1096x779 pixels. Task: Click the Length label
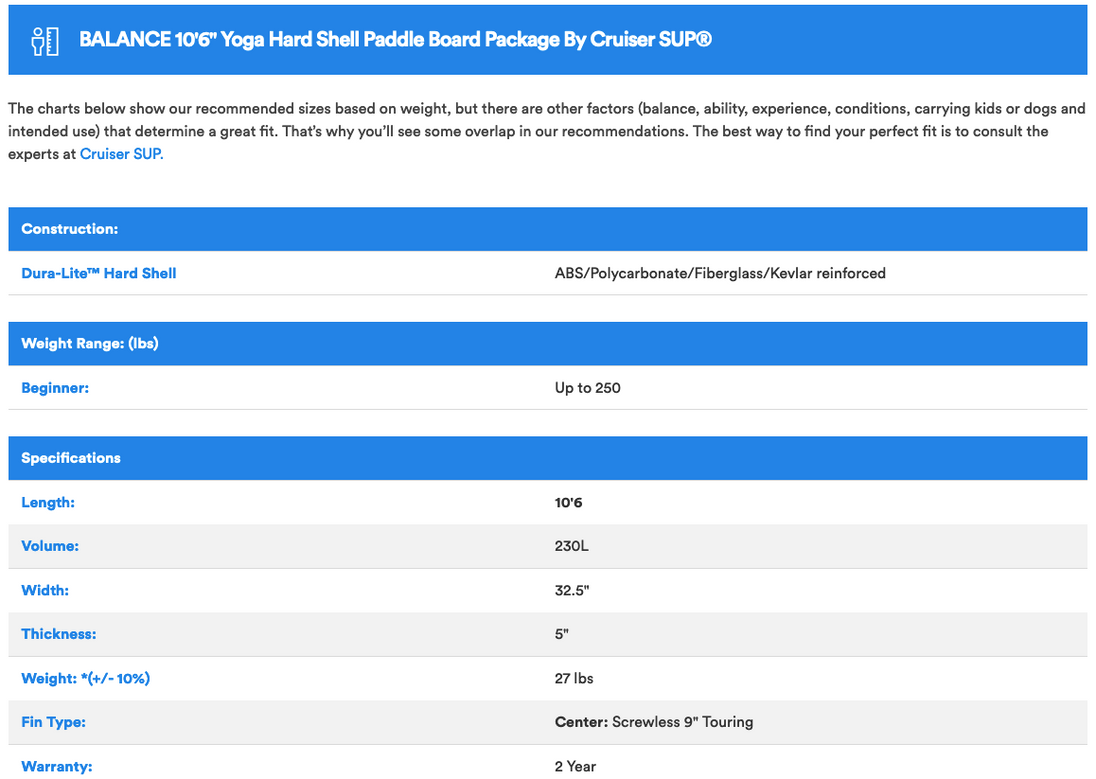pyautogui.click(x=48, y=503)
